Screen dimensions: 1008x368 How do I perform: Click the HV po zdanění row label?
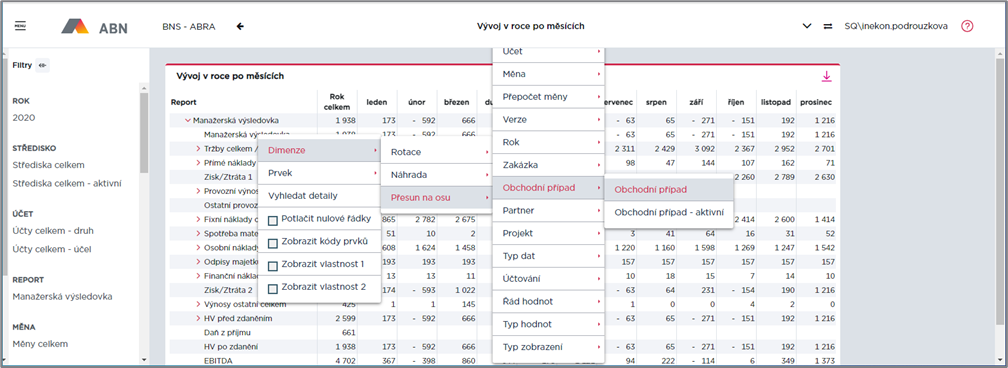[x=230, y=347]
